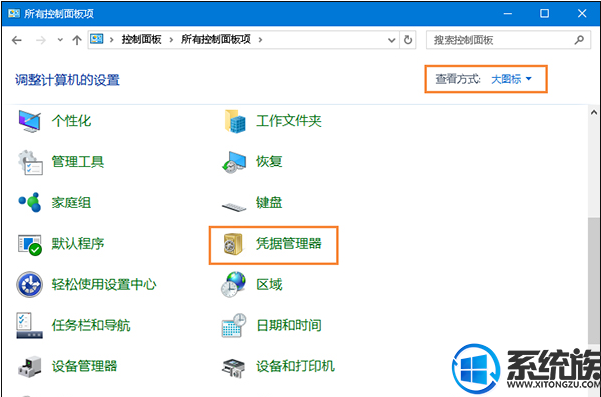601x397 pixels.
Task: Open the 恢复 link
Action: click(269, 162)
